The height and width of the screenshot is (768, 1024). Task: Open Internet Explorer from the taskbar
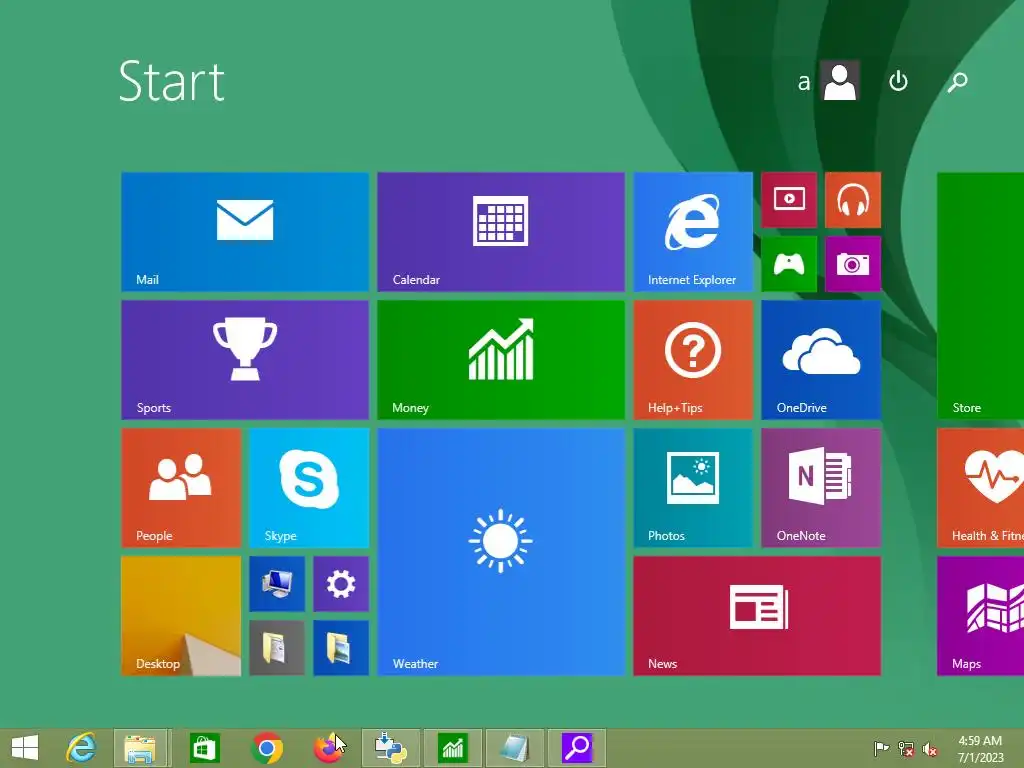click(x=81, y=748)
